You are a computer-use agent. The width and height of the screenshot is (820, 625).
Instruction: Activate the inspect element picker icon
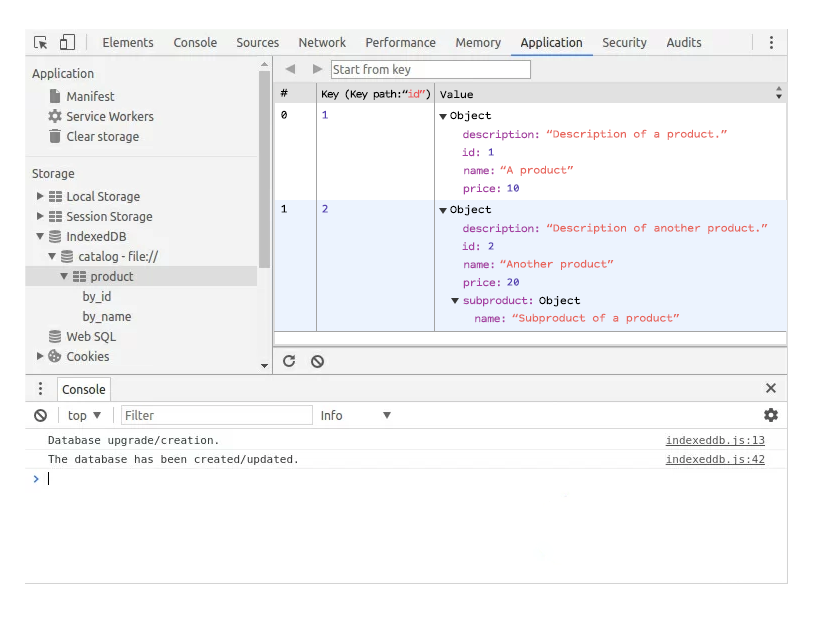(40, 42)
